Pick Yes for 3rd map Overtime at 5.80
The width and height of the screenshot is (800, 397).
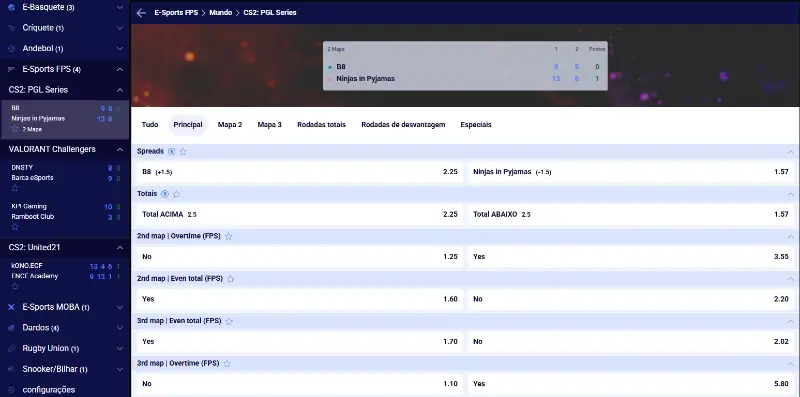tap(631, 384)
